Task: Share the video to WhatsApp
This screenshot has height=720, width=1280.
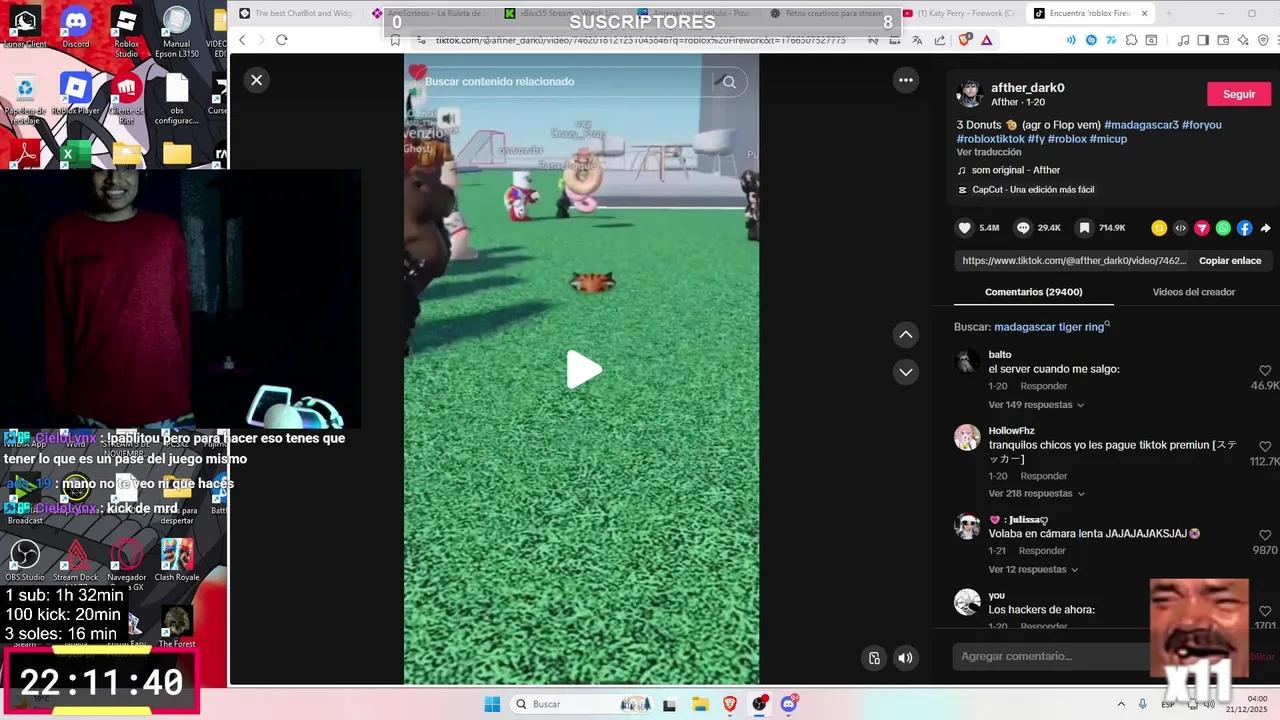Action: pyautogui.click(x=1223, y=228)
